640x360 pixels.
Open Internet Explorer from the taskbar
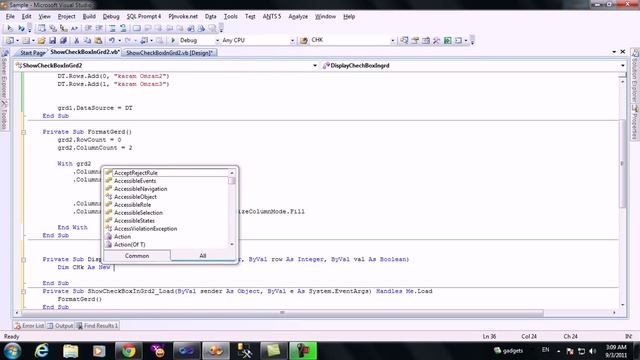[42, 351]
